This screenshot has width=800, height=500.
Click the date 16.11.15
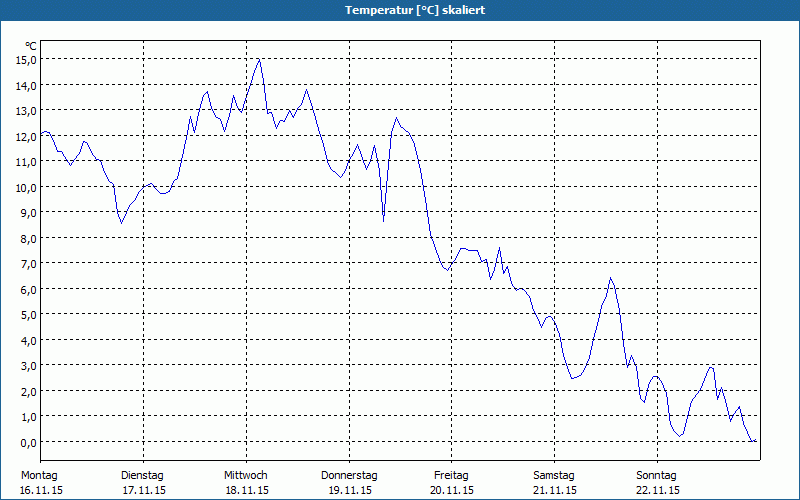pyautogui.click(x=41, y=490)
